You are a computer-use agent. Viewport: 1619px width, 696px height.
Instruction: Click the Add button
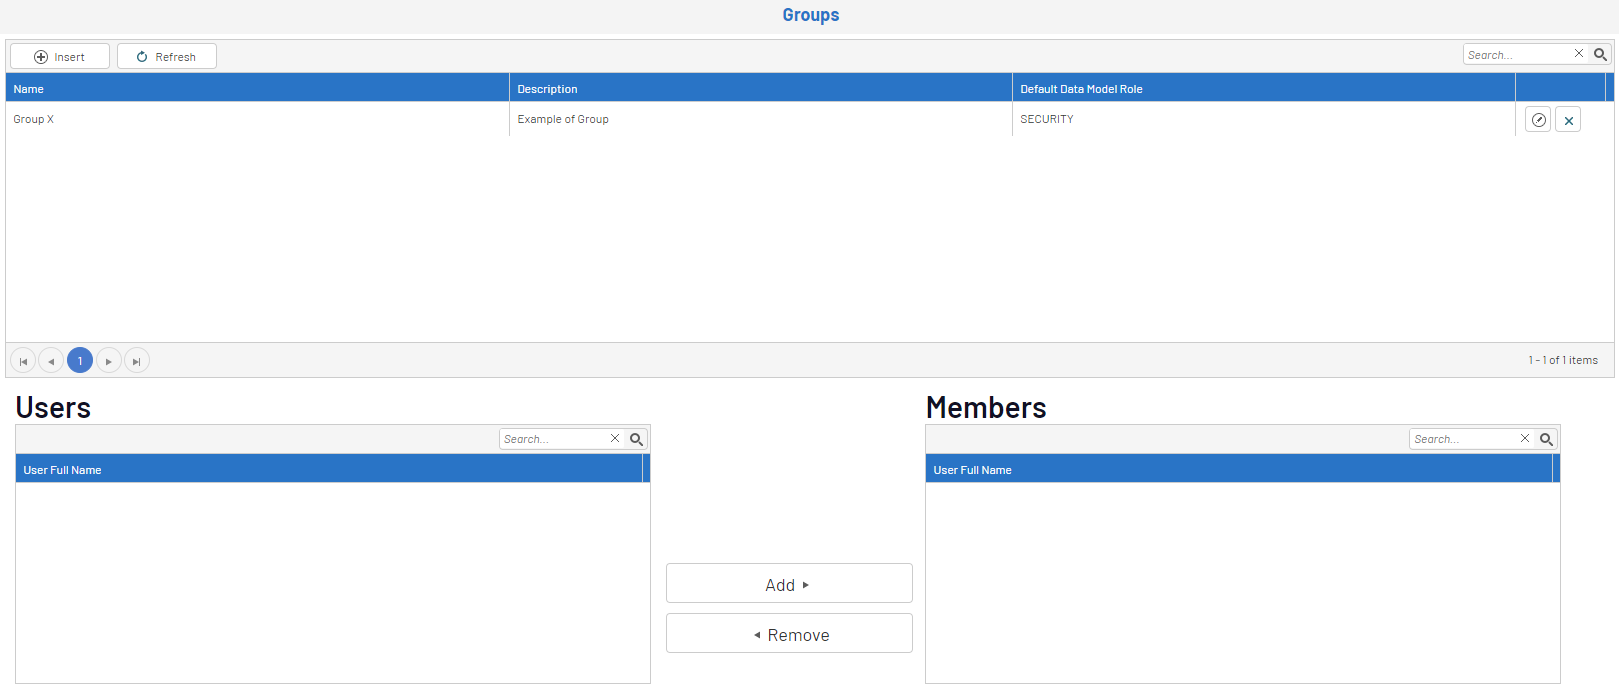(x=789, y=583)
